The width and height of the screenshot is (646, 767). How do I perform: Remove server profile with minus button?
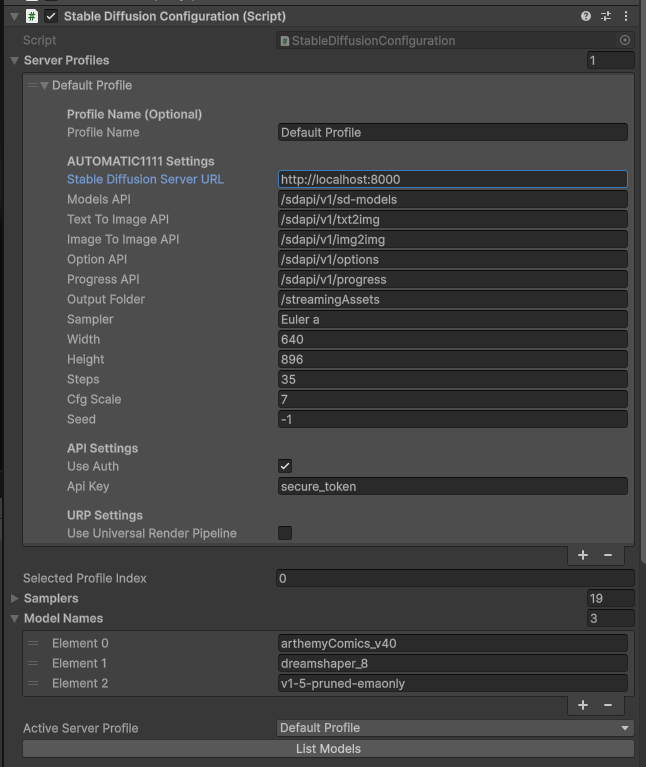(x=608, y=555)
